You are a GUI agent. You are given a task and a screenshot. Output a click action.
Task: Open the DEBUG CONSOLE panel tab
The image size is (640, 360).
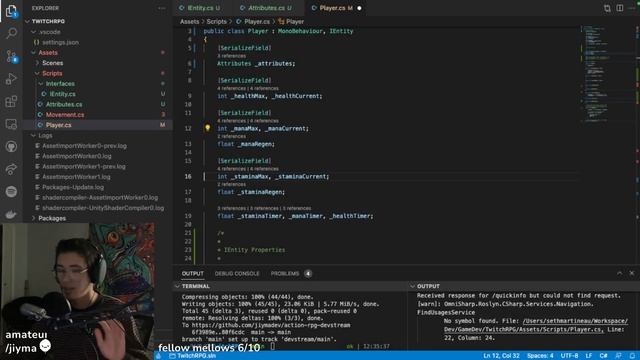pos(237,273)
